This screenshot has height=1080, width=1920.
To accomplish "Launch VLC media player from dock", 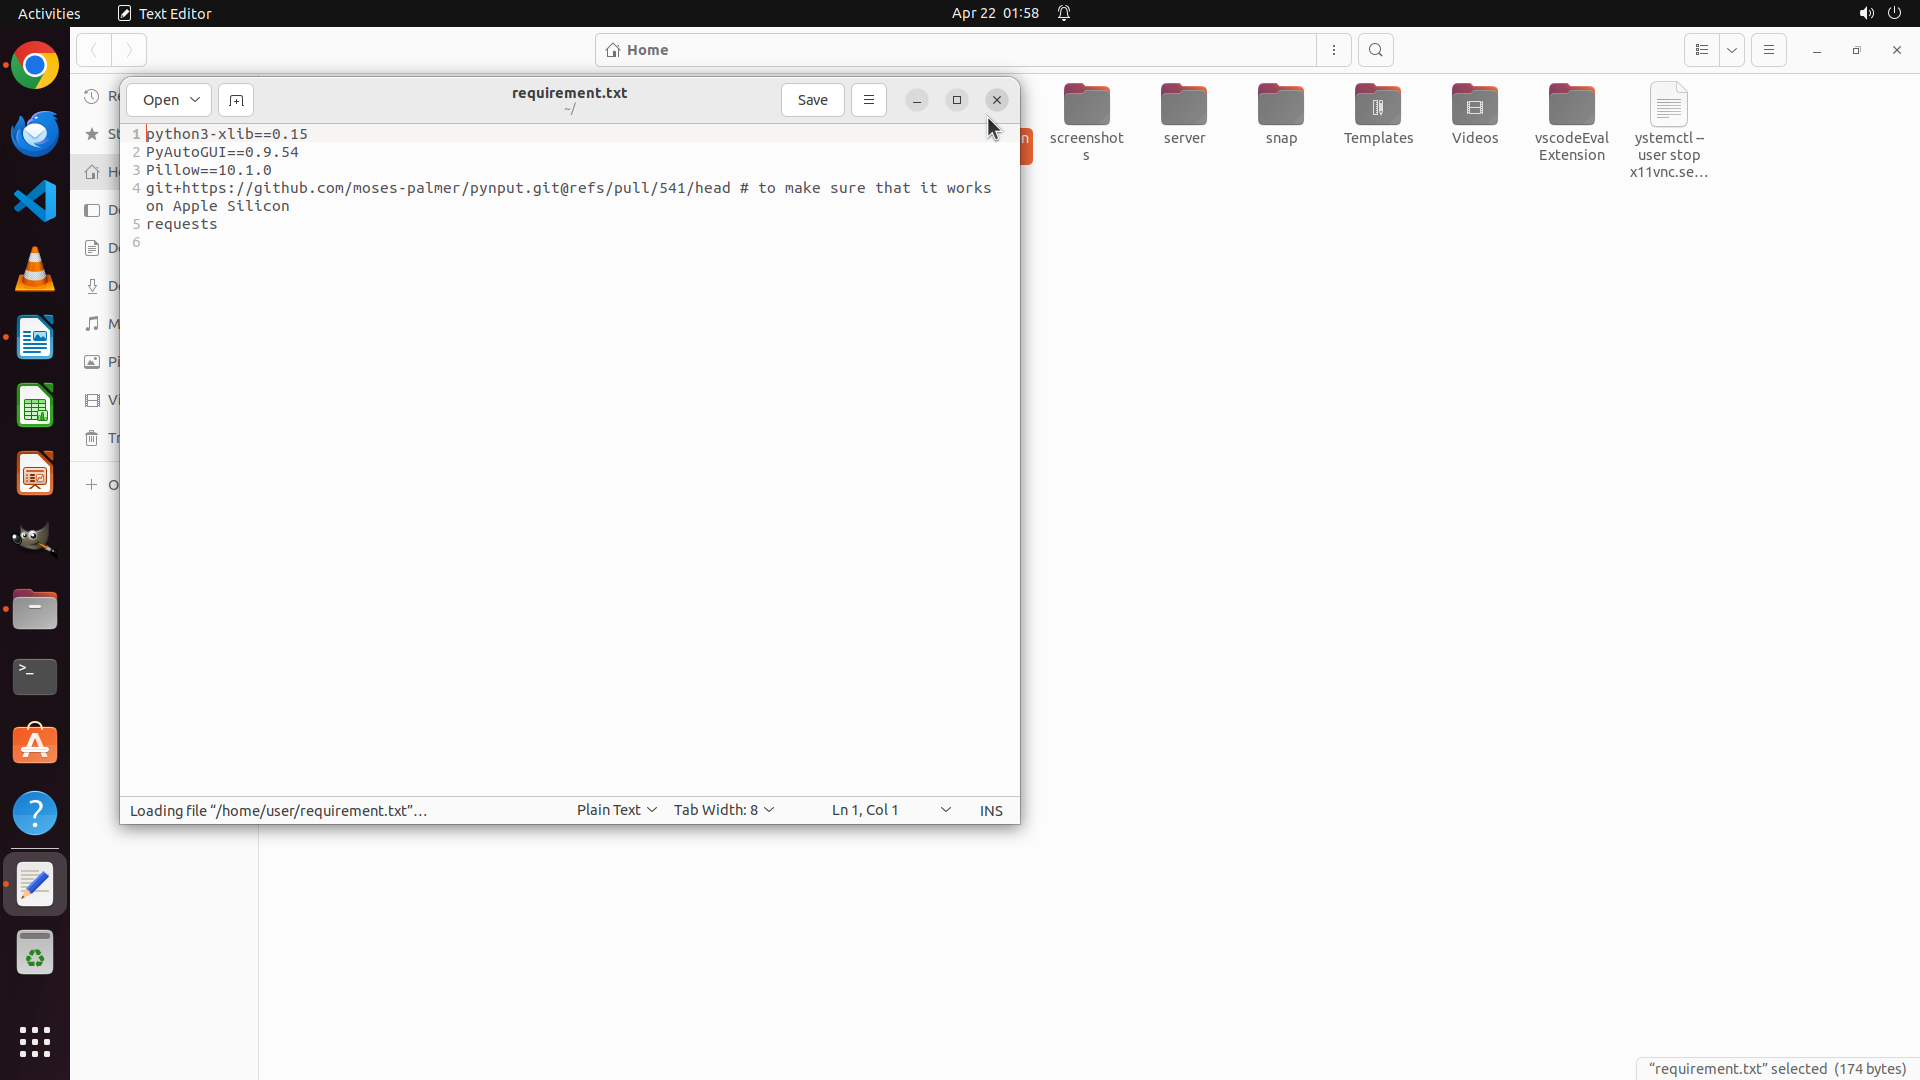I will 35,269.
